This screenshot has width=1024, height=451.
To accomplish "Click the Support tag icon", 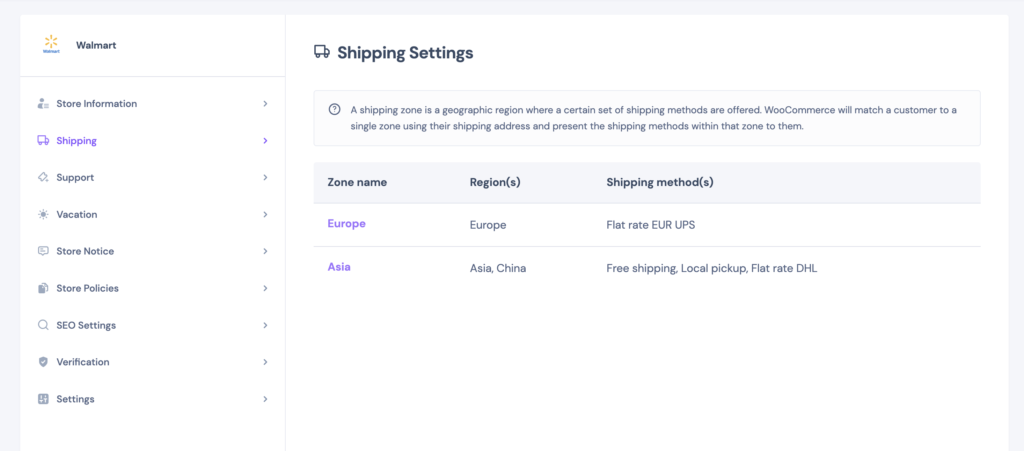I will pyautogui.click(x=43, y=178).
